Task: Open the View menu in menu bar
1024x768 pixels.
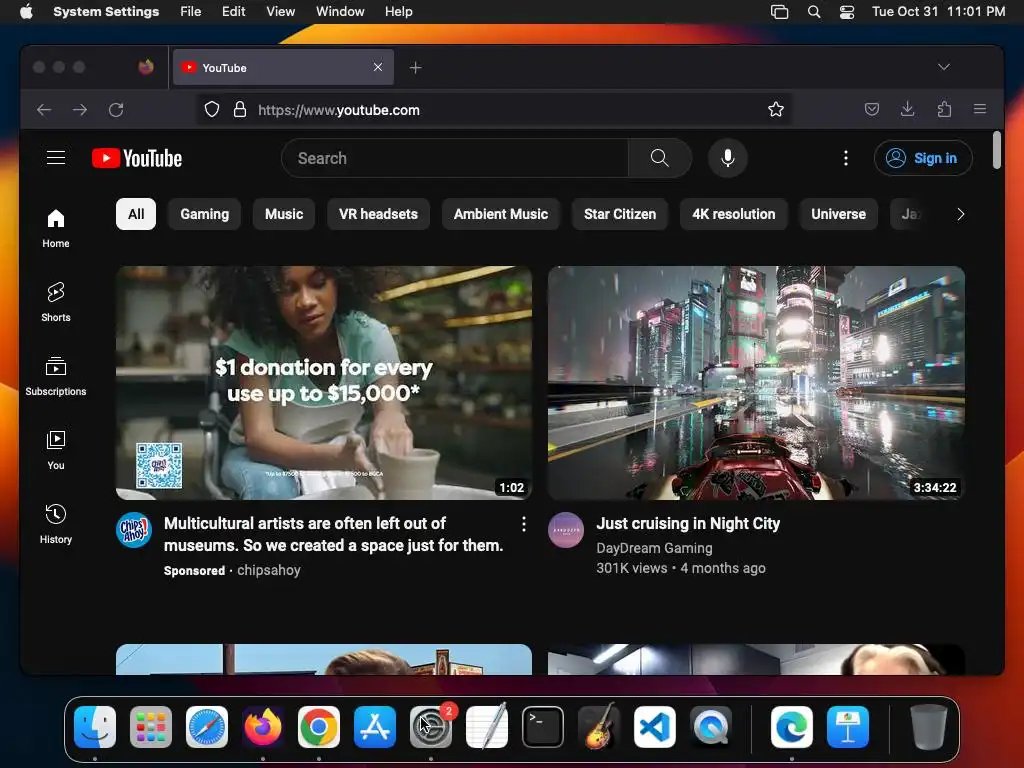Action: 280,12
